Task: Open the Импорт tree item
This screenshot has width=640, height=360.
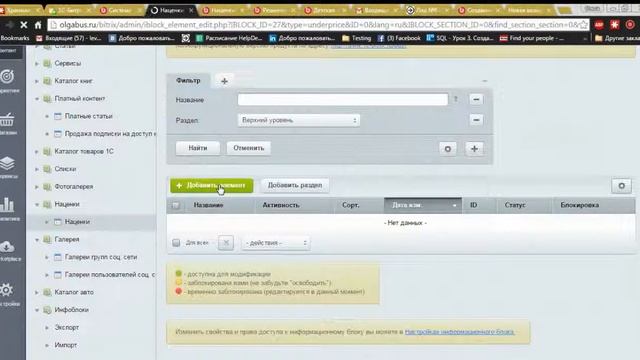Action: click(66, 345)
